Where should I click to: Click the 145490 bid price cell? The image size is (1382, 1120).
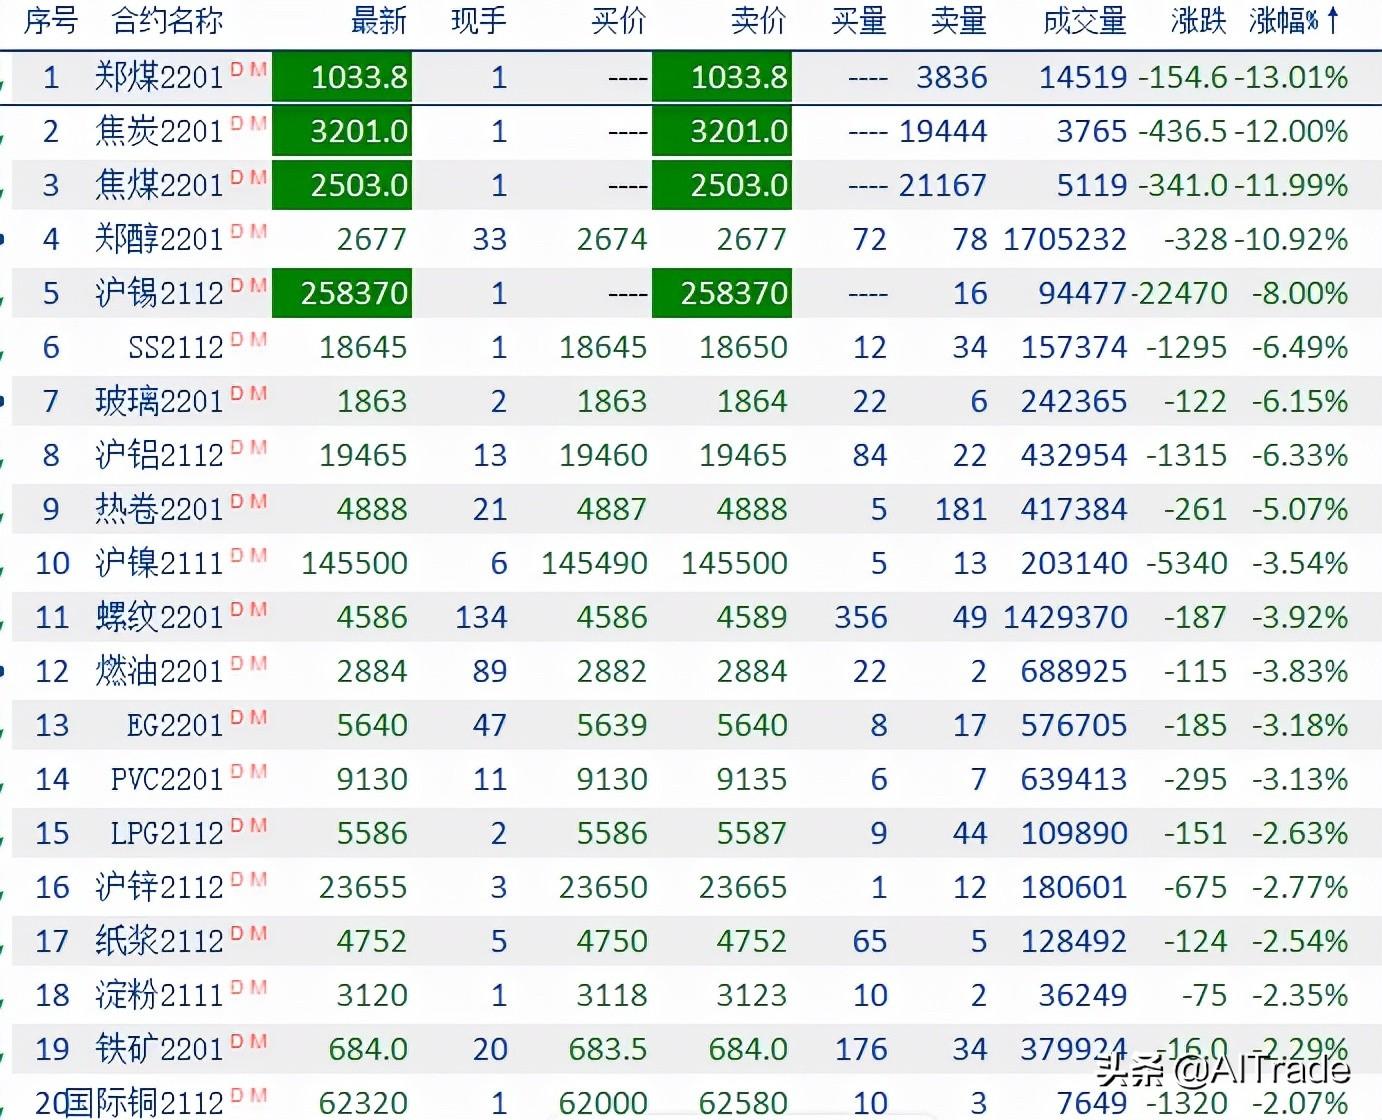594,563
